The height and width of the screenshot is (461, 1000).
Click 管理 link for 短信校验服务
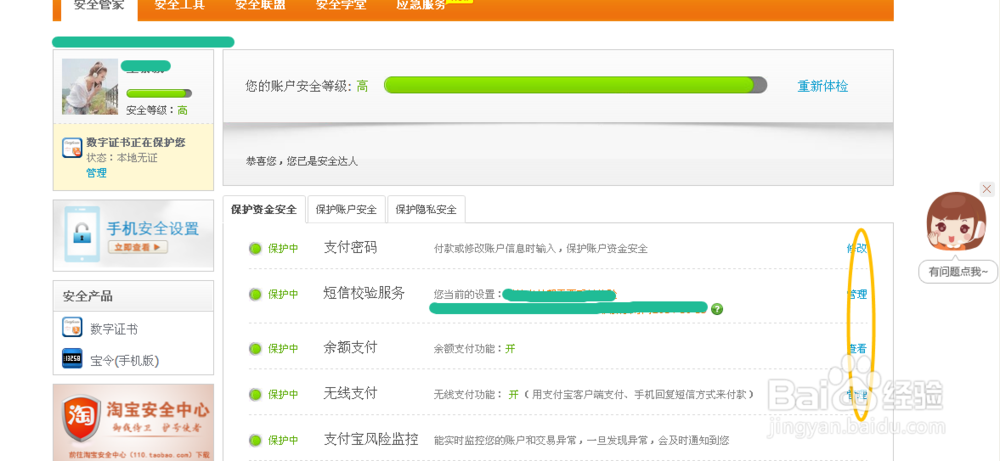pyautogui.click(x=857, y=295)
